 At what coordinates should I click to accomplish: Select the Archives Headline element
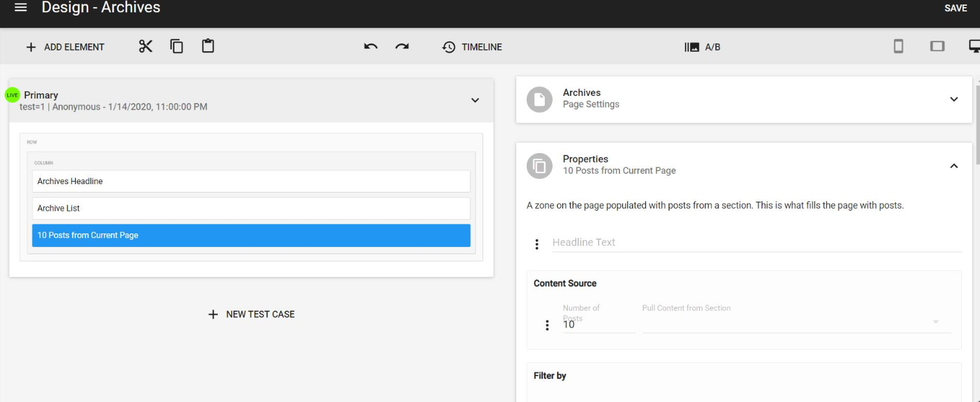pyautogui.click(x=250, y=181)
